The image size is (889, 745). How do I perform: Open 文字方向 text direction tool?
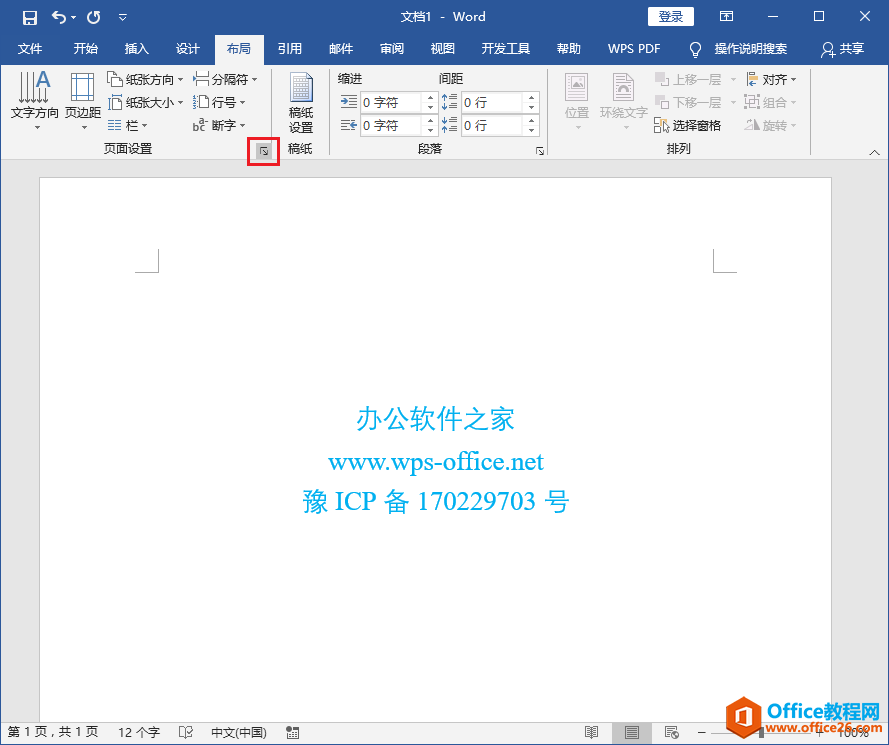click(35, 100)
